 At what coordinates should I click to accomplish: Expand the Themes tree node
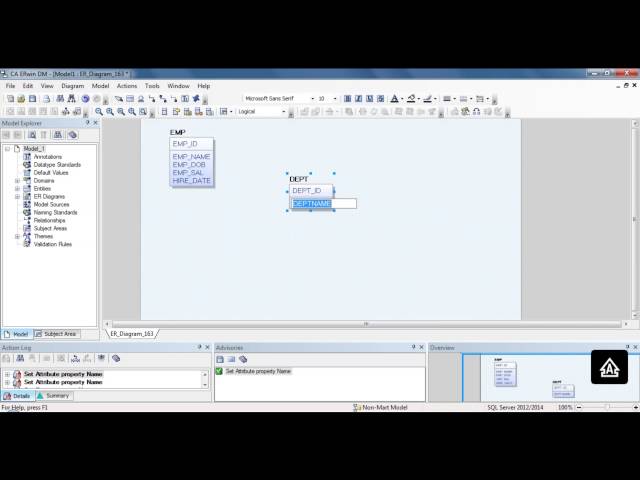click(x=17, y=236)
